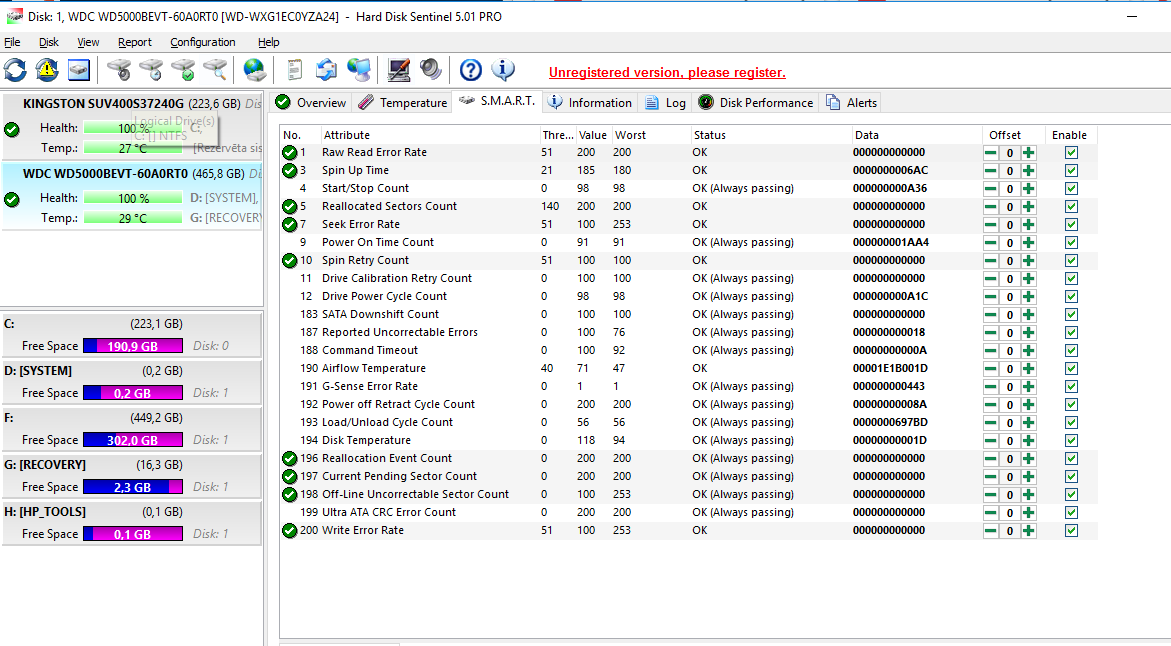Click the disk with green check icon
1171x646 pixels.
point(183,70)
